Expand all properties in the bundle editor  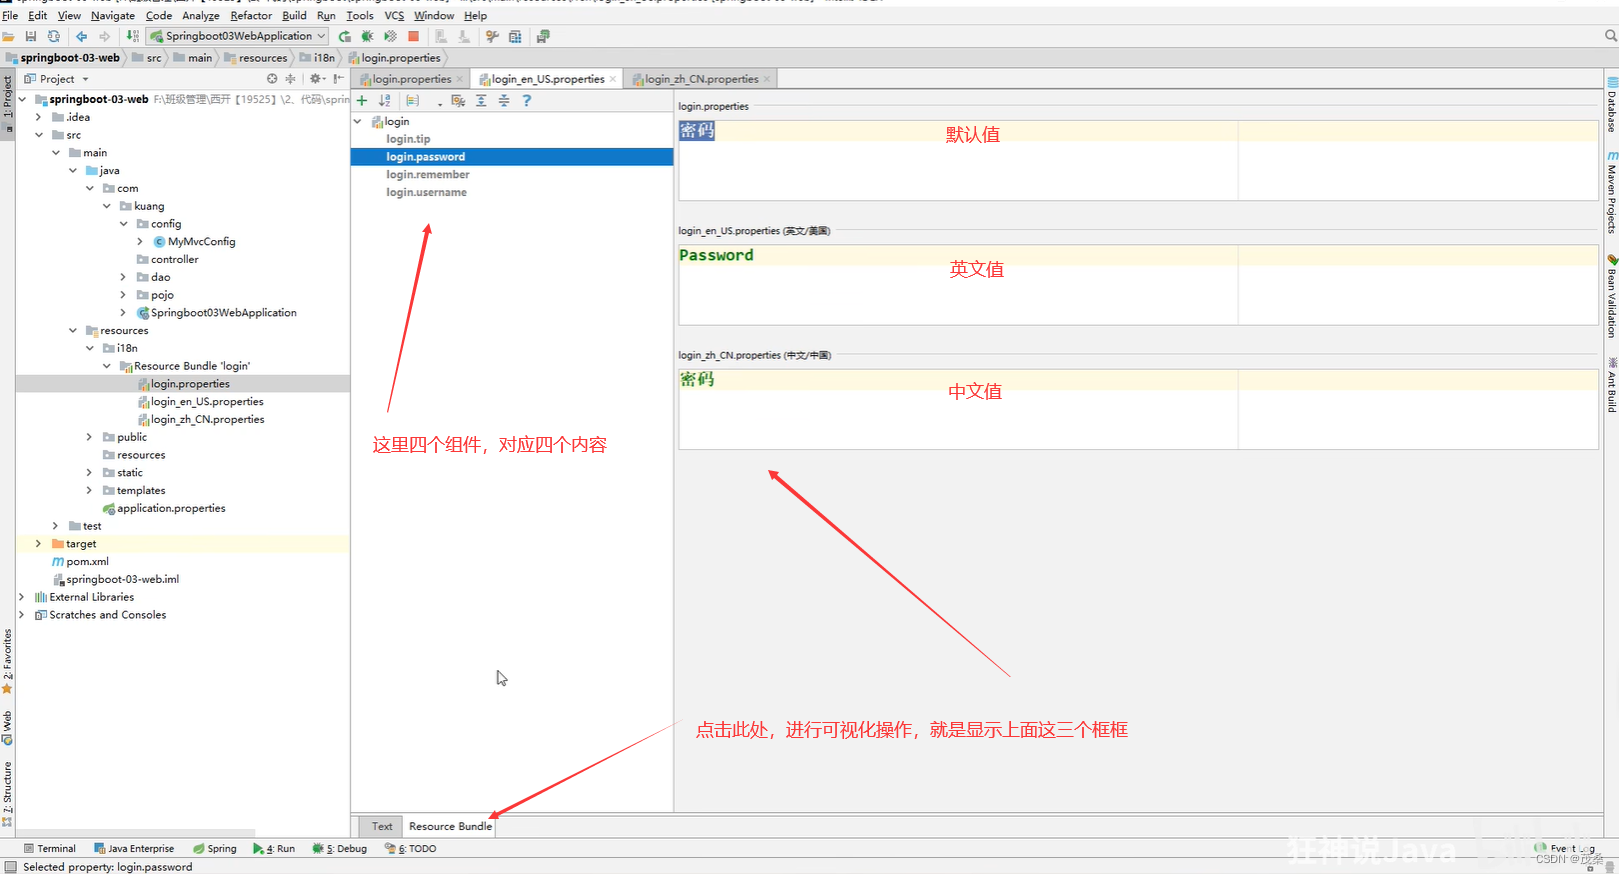(481, 101)
